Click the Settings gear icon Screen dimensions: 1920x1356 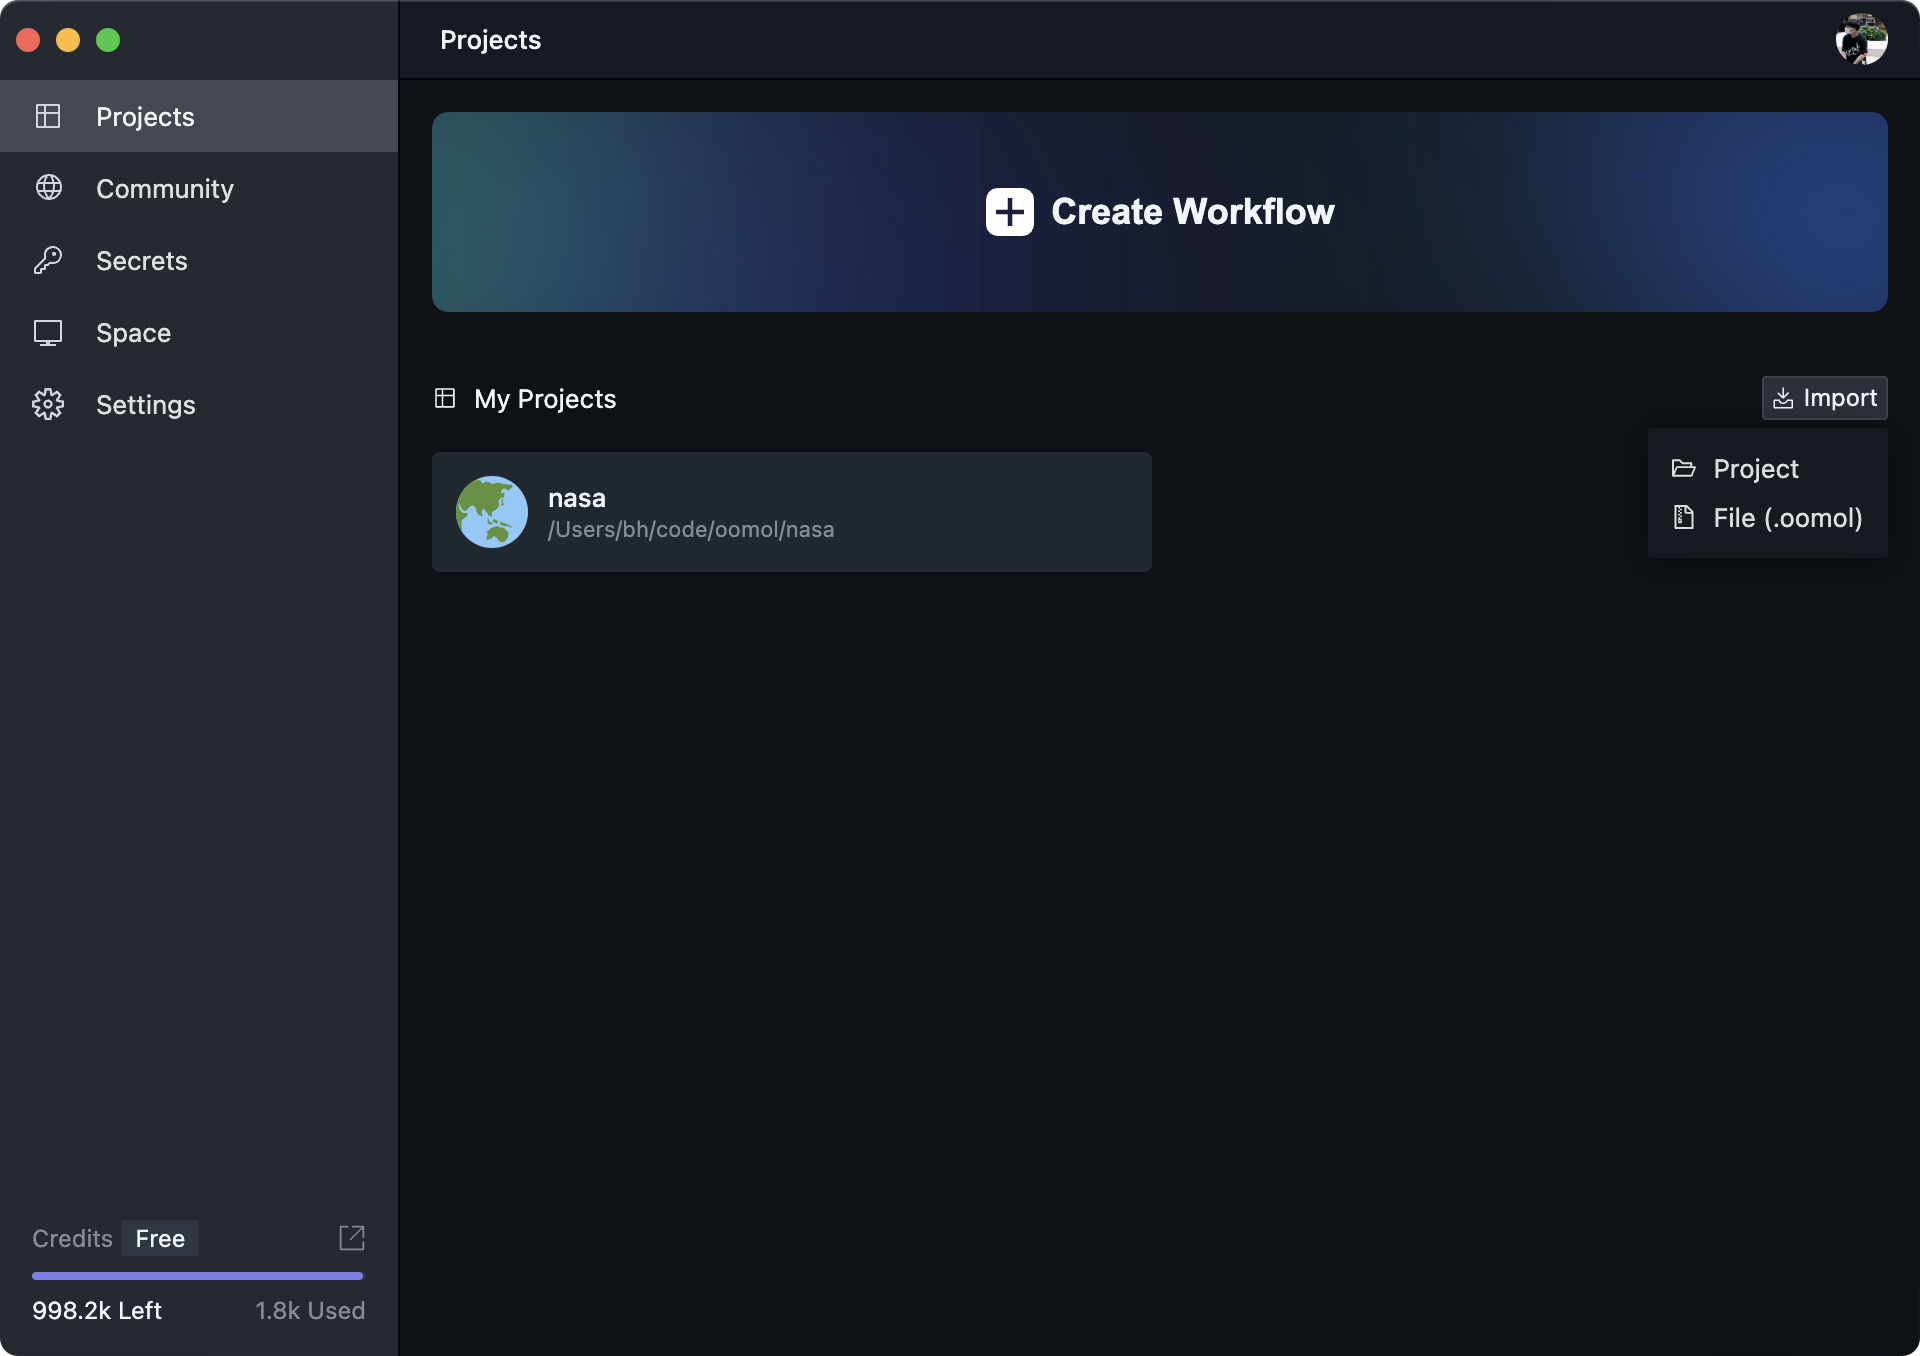coord(48,404)
